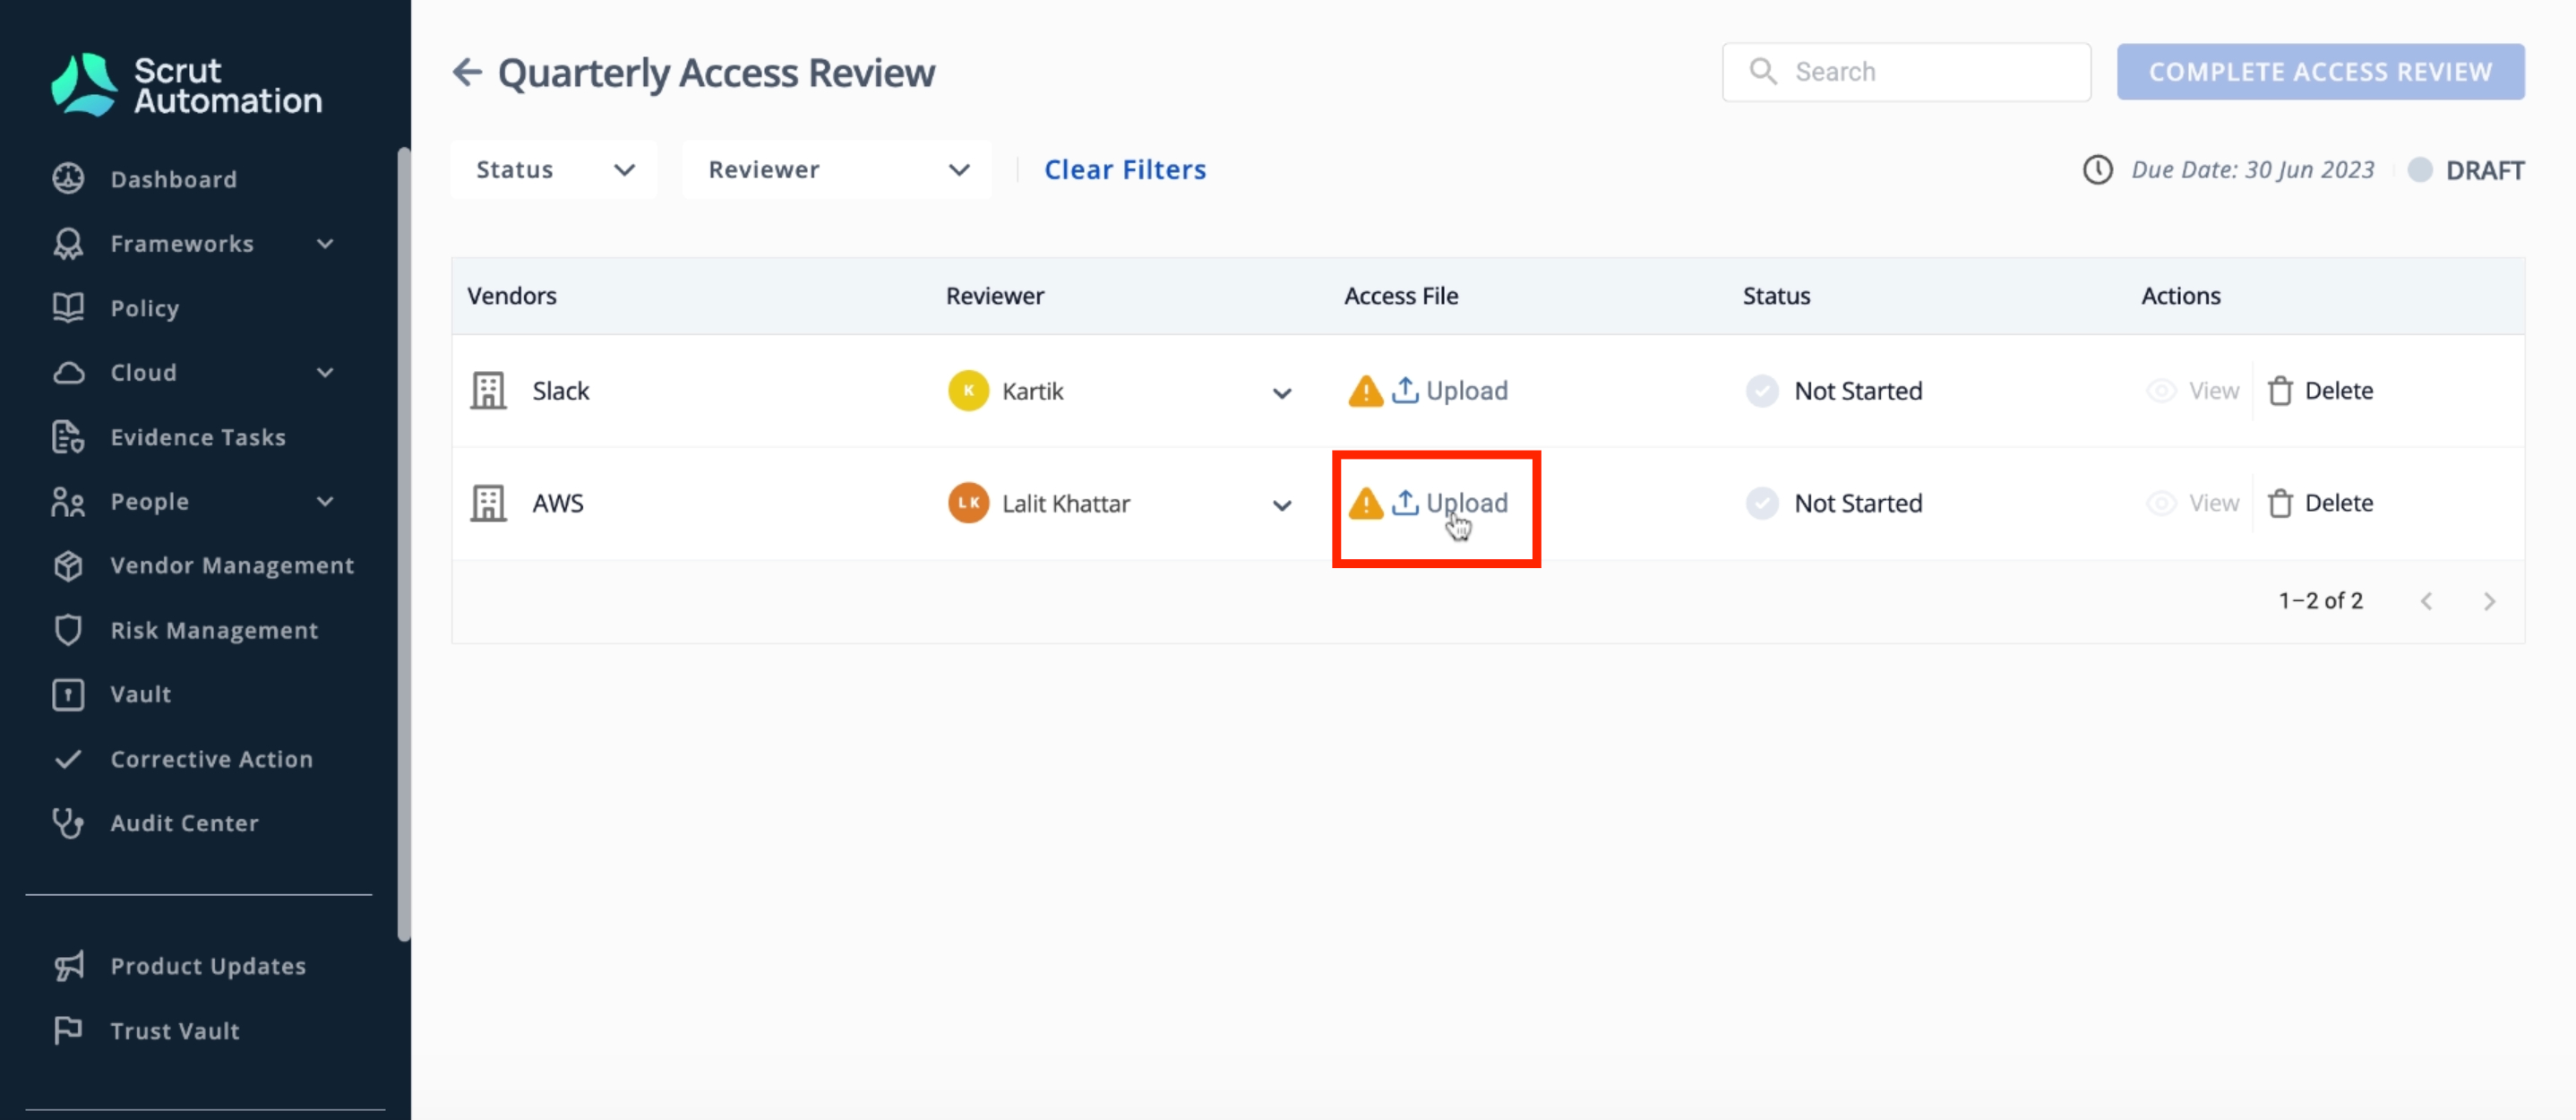Expand the Frameworks submenu chevron

(325, 244)
